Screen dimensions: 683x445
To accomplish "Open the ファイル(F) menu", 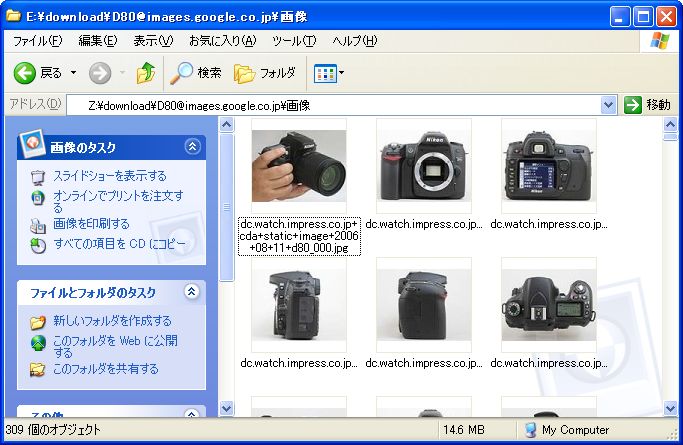I will coord(37,41).
